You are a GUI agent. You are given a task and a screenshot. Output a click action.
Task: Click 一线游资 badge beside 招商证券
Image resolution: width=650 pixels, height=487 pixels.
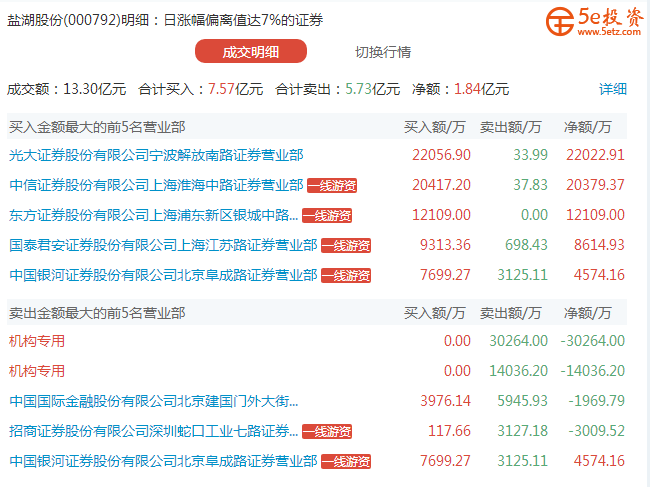pyautogui.click(x=327, y=431)
